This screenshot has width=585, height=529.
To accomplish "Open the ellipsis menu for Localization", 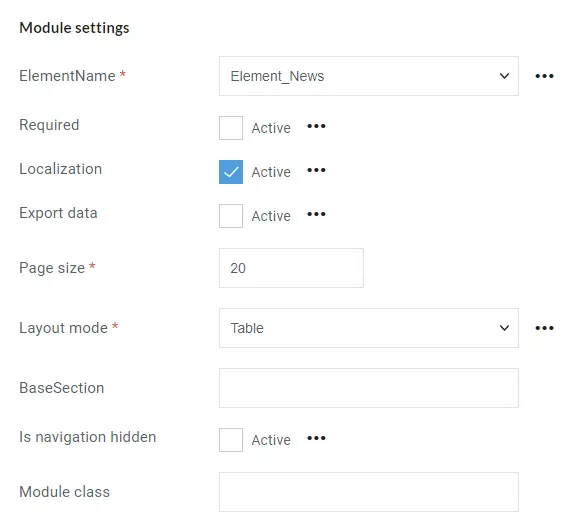I will tap(316, 170).
